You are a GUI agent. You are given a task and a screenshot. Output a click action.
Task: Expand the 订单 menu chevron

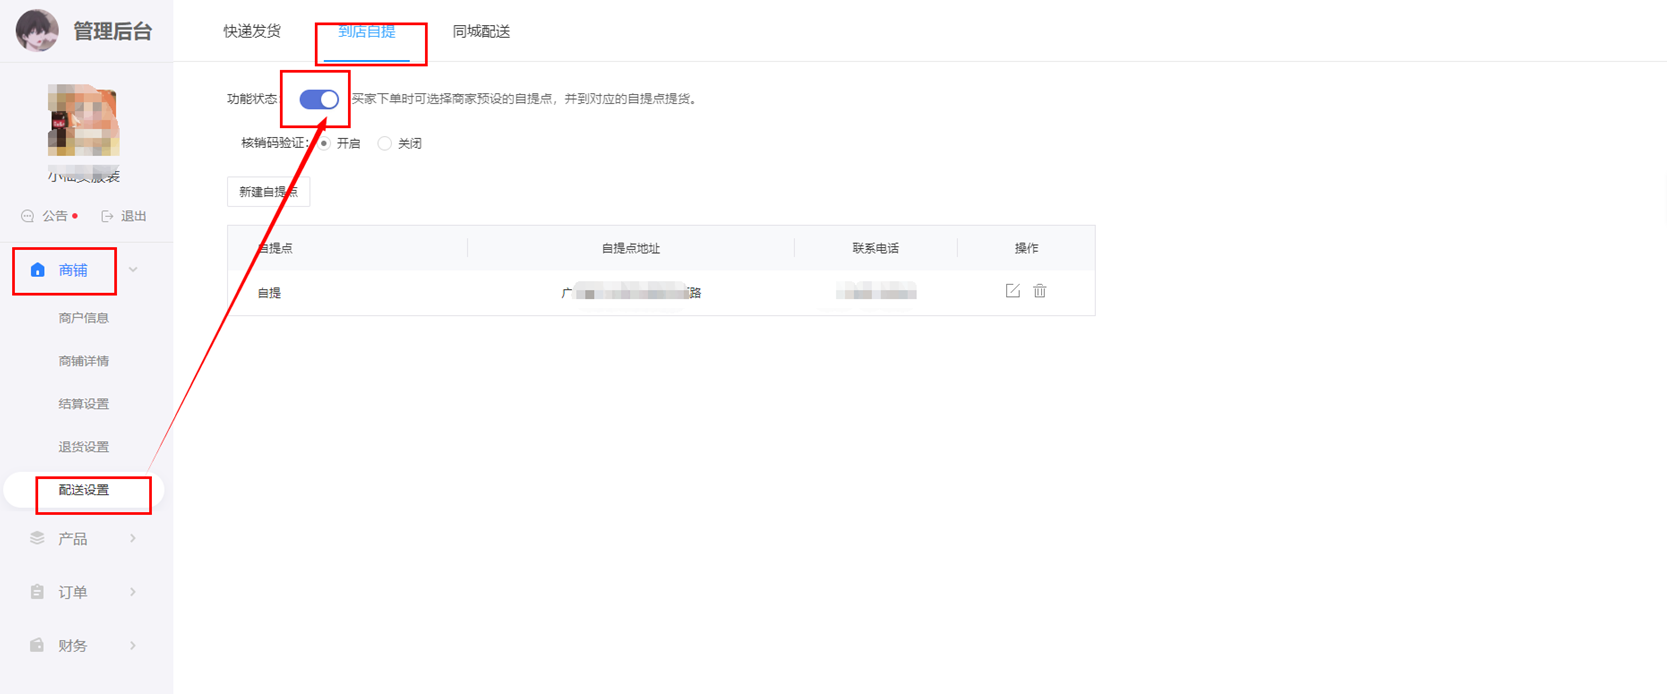[133, 592]
